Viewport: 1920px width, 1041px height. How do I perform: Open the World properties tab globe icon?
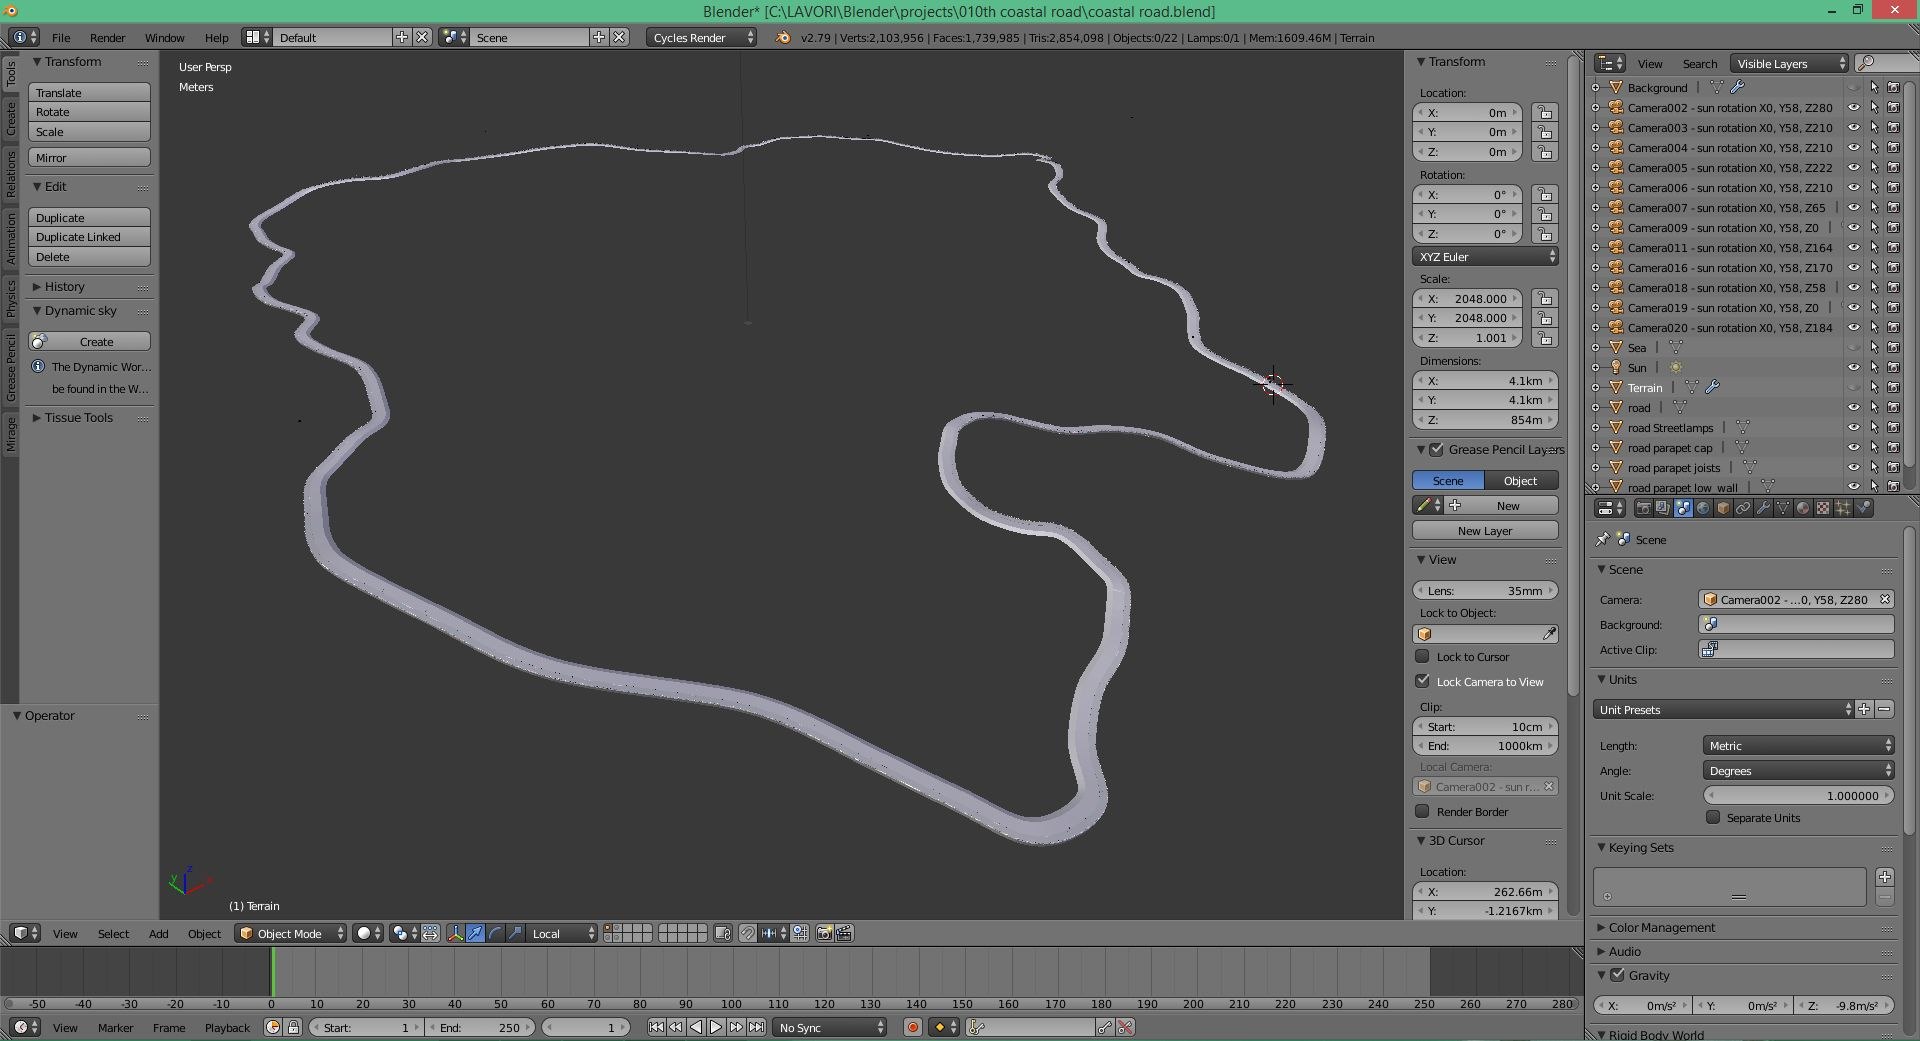pos(1703,508)
